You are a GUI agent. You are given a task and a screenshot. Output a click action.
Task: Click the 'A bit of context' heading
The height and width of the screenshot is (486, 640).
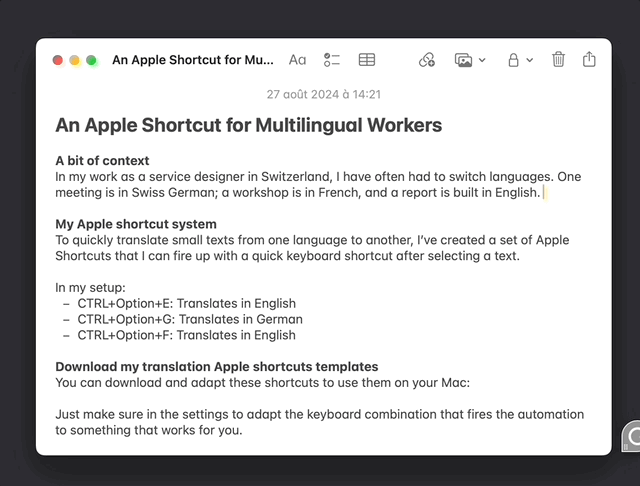coord(102,161)
